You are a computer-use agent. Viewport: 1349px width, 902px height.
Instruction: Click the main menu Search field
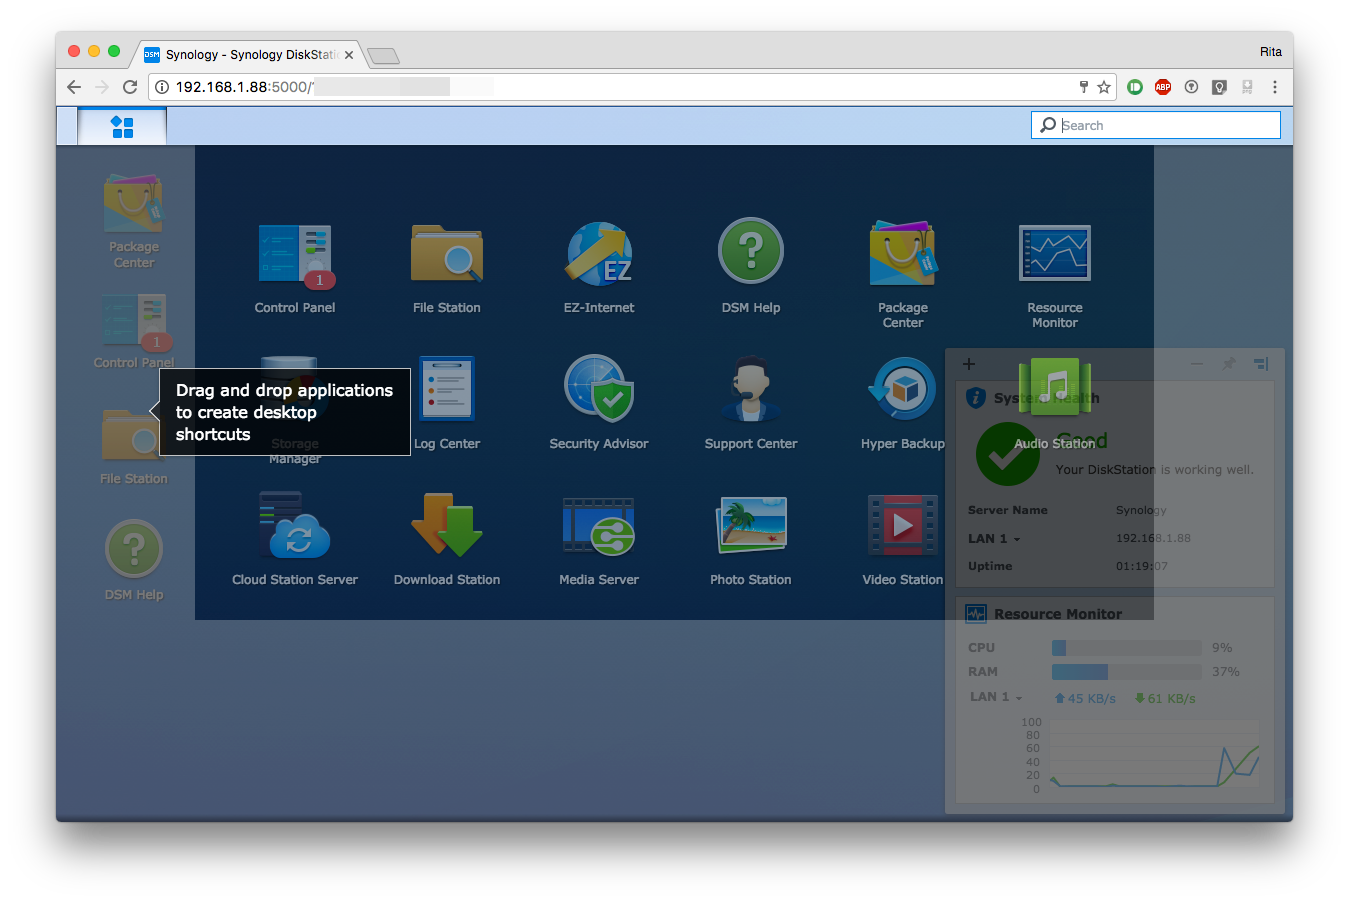point(1156,125)
